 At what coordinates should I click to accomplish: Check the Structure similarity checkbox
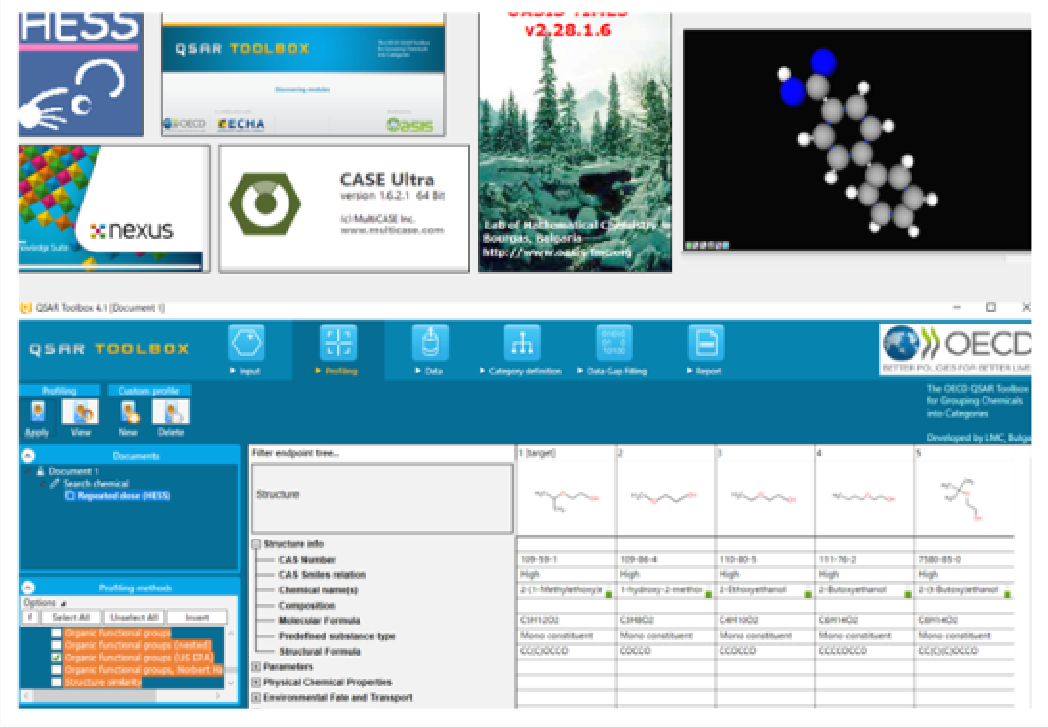pyautogui.click(x=57, y=682)
